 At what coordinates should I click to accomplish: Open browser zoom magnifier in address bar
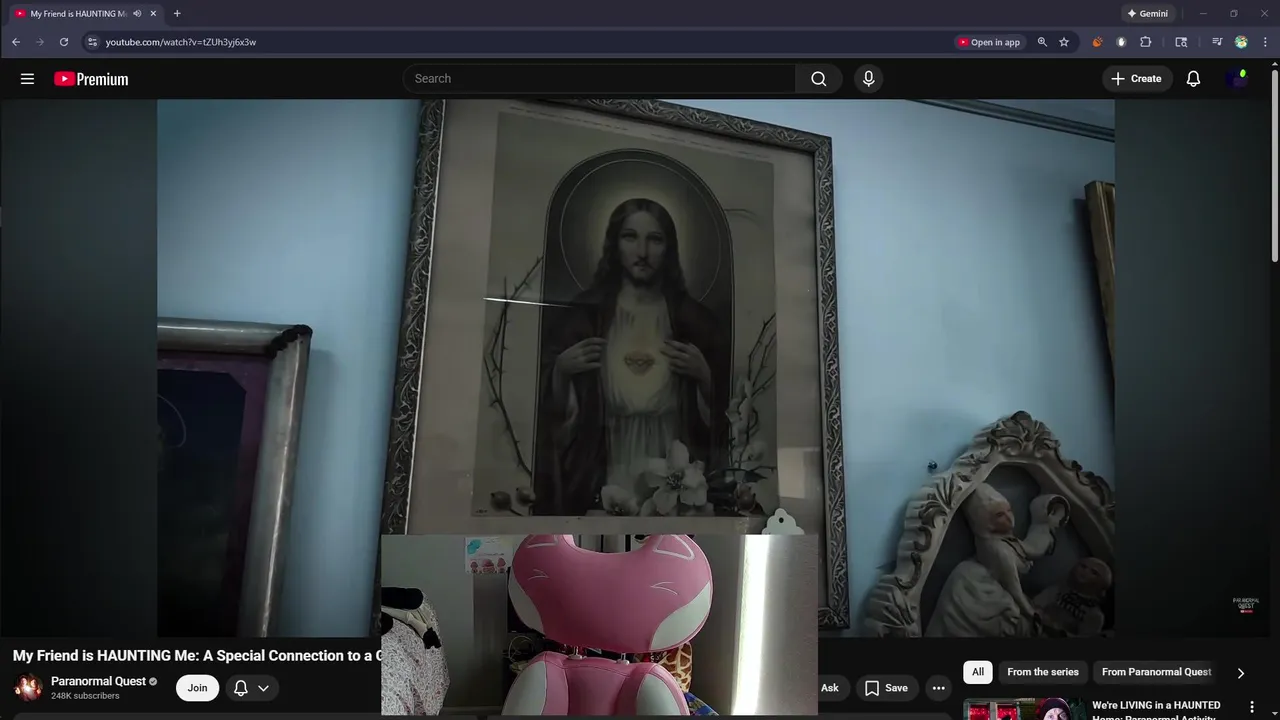tap(1042, 42)
